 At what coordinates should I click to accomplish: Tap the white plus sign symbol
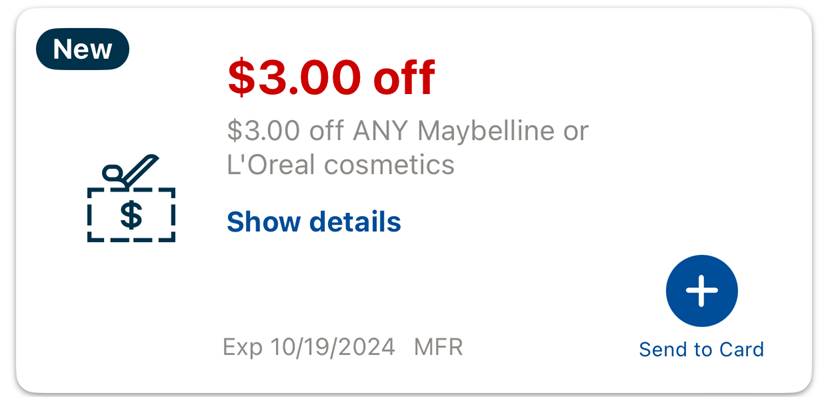point(701,290)
